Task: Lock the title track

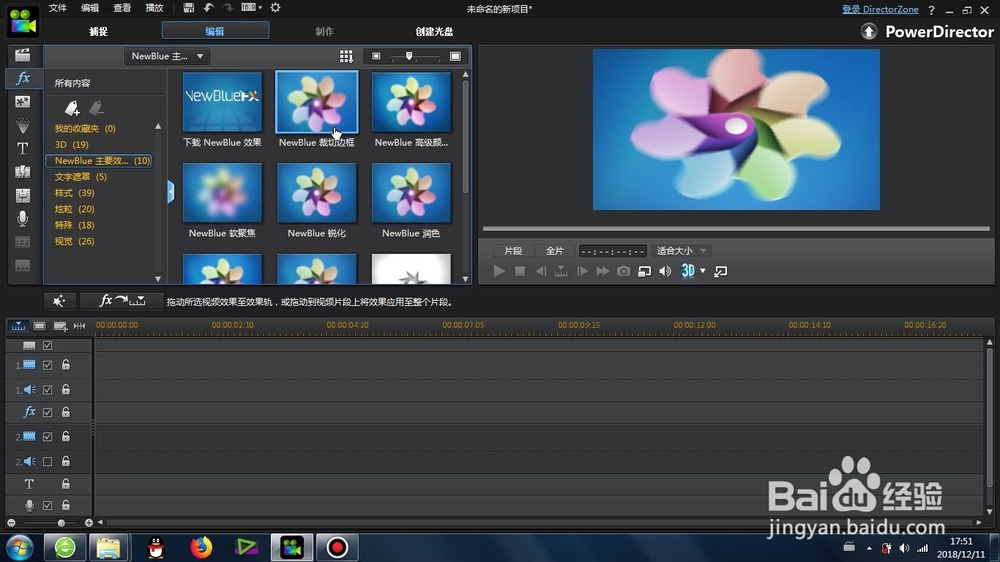Action: tap(66, 484)
